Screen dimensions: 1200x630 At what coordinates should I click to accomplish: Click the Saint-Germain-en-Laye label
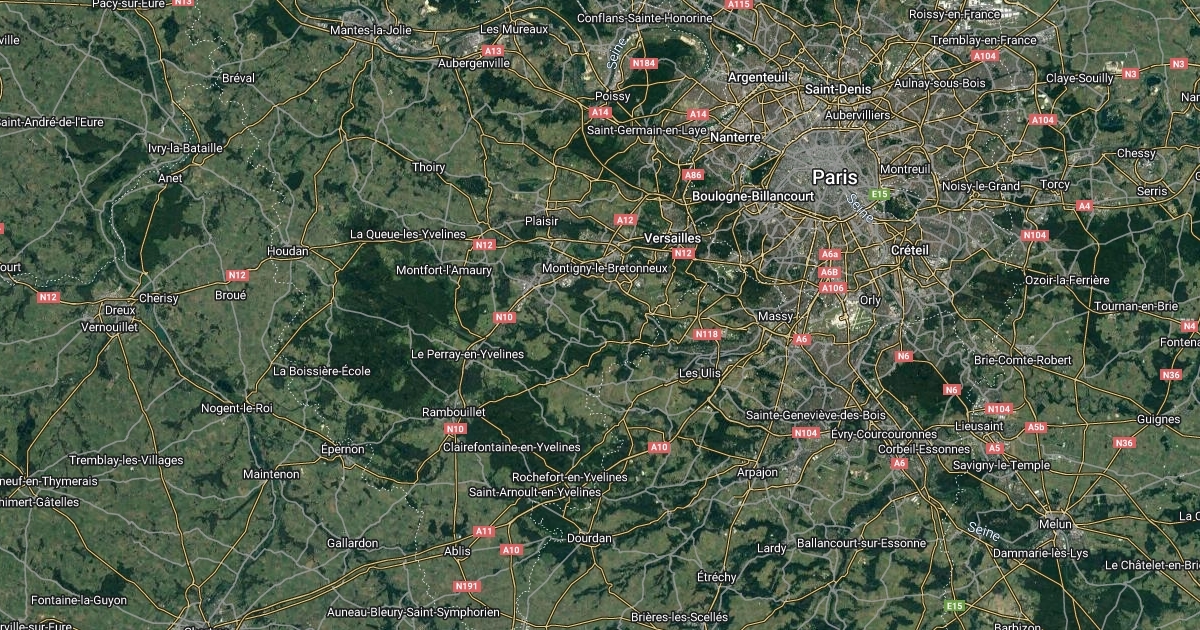click(647, 130)
